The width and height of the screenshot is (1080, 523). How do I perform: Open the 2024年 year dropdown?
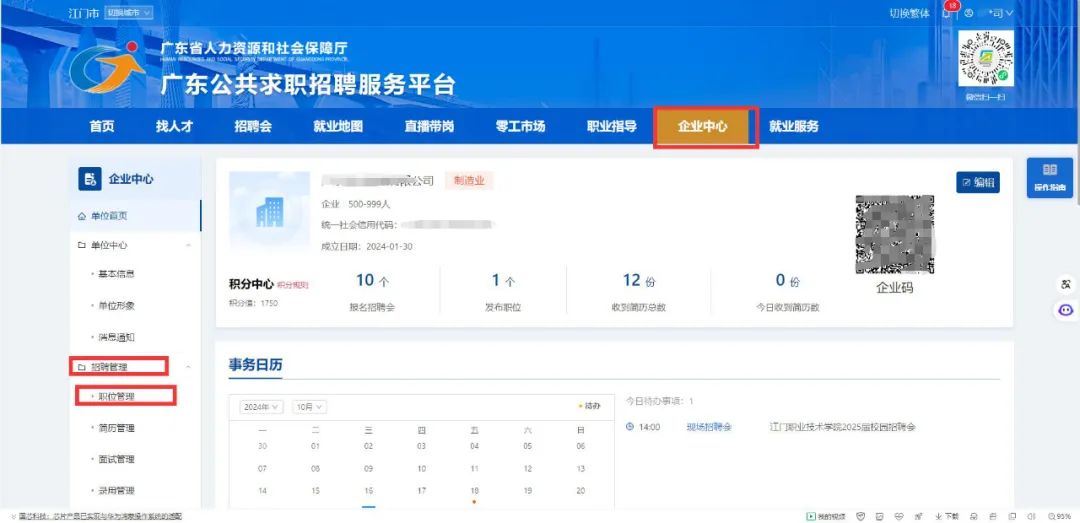point(262,407)
